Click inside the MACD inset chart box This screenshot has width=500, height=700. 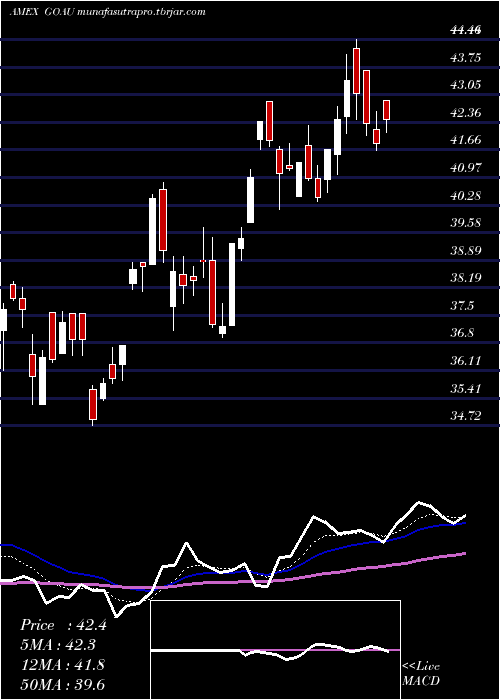[x=275, y=650]
